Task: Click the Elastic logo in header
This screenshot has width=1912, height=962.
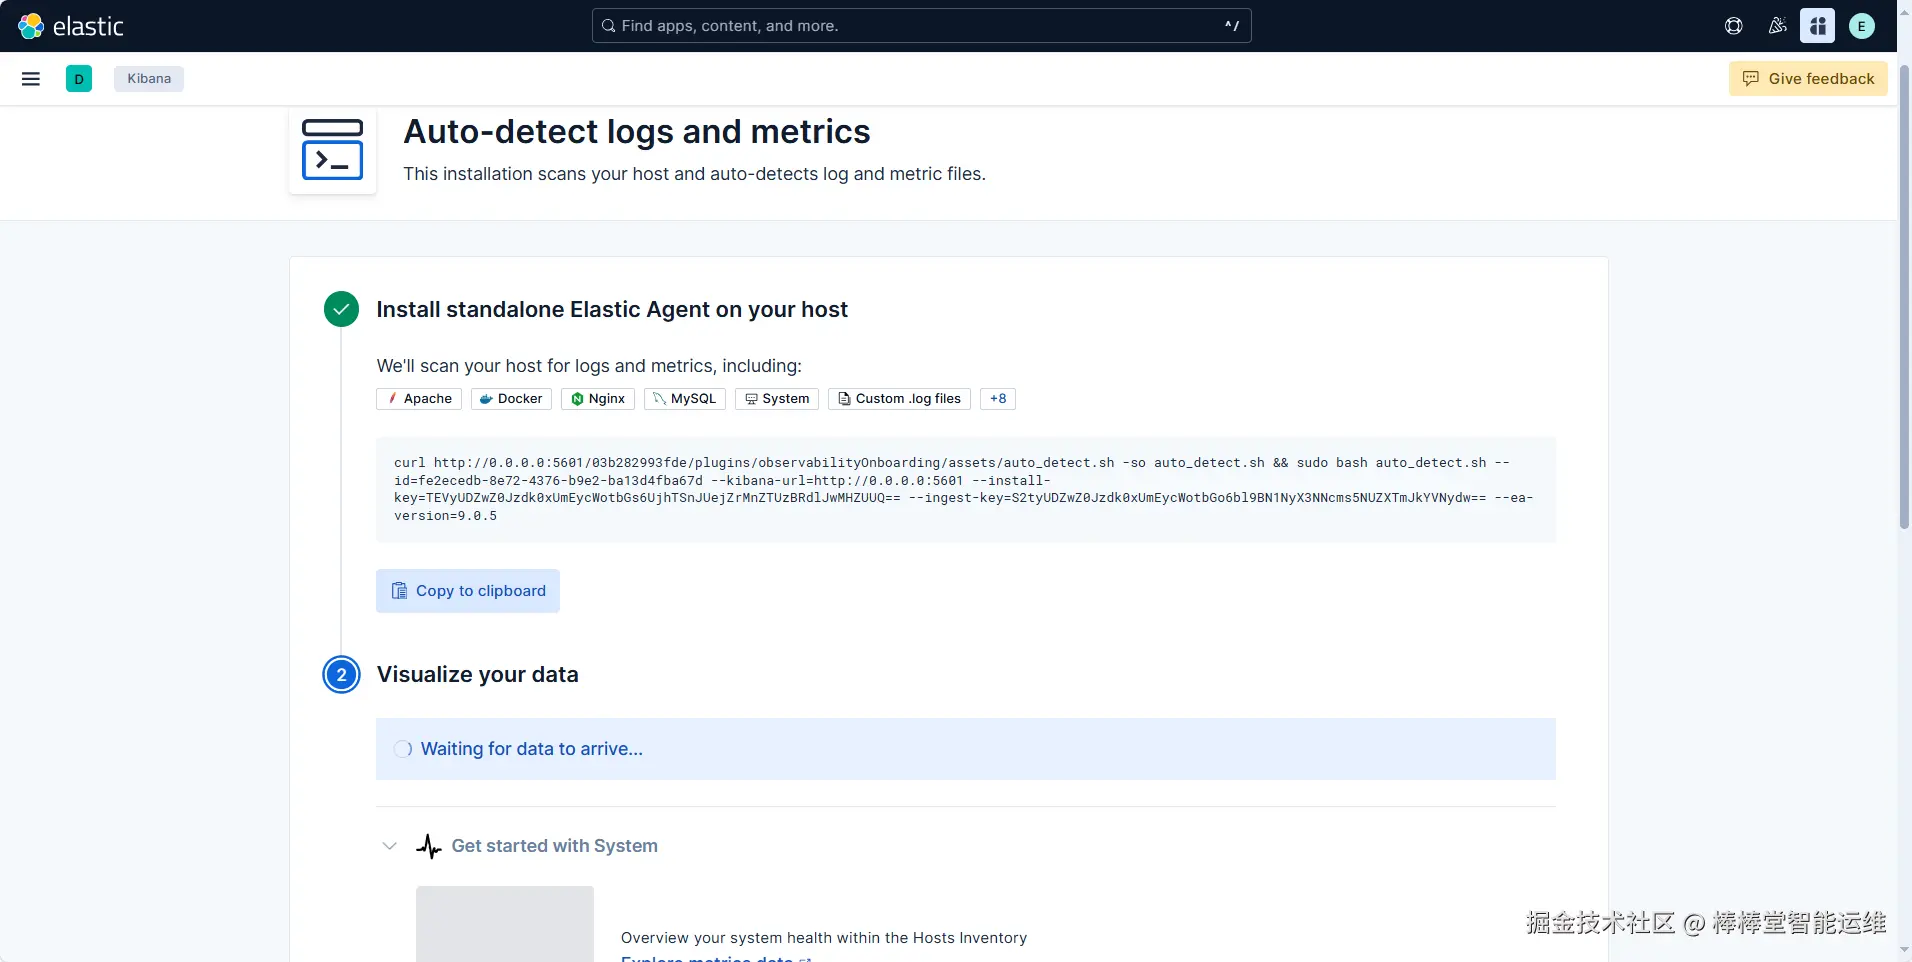Action: click(x=71, y=26)
